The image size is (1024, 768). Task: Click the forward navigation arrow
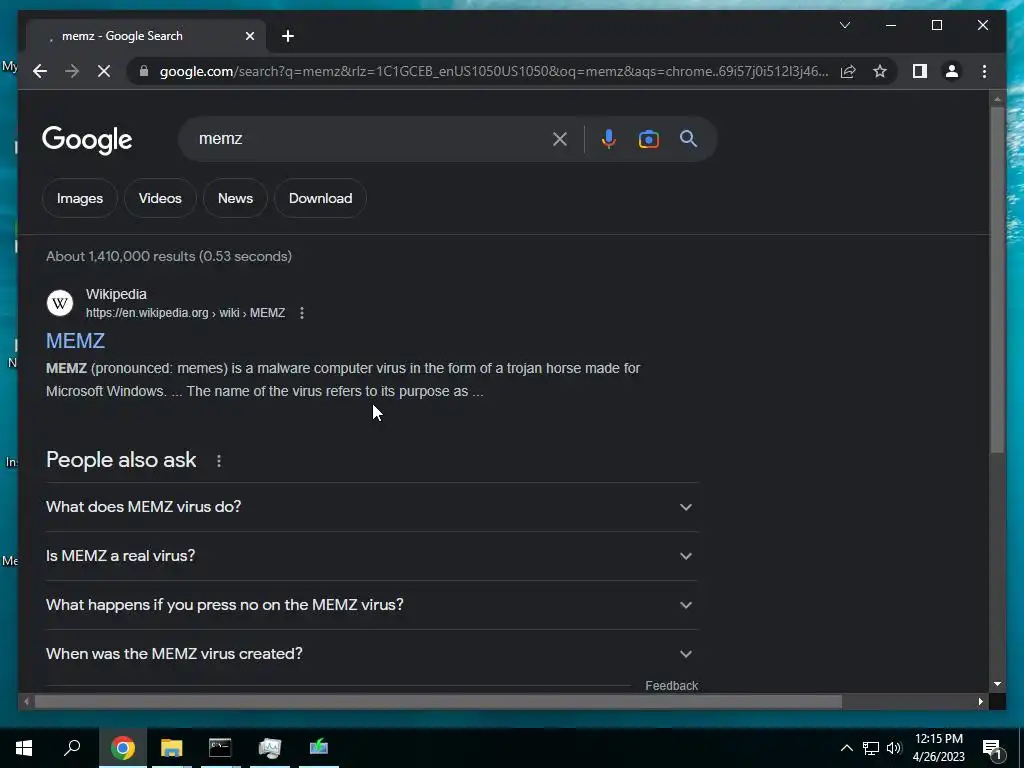tap(72, 71)
